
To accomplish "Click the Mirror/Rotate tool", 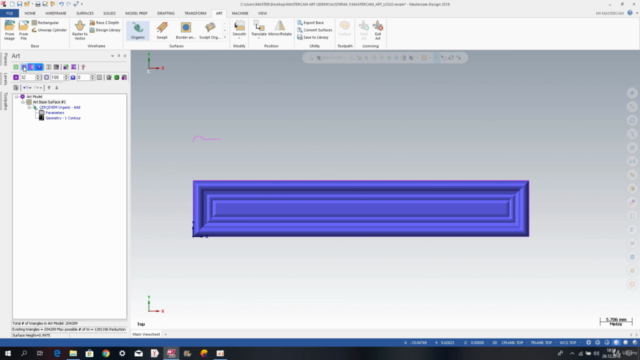I will tap(280, 28).
